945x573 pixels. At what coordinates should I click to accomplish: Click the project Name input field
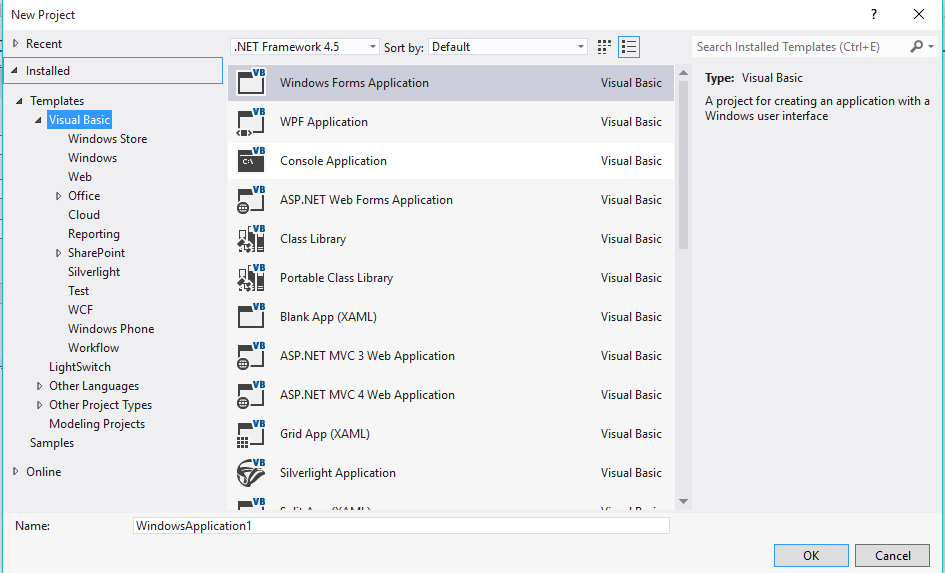tap(401, 525)
